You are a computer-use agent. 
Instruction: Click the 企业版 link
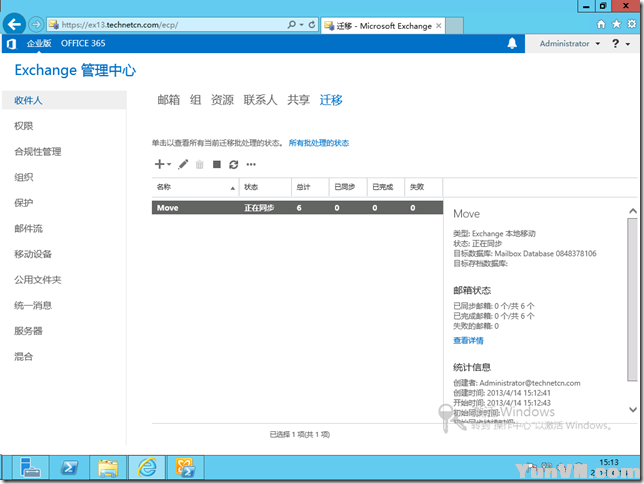click(39, 43)
